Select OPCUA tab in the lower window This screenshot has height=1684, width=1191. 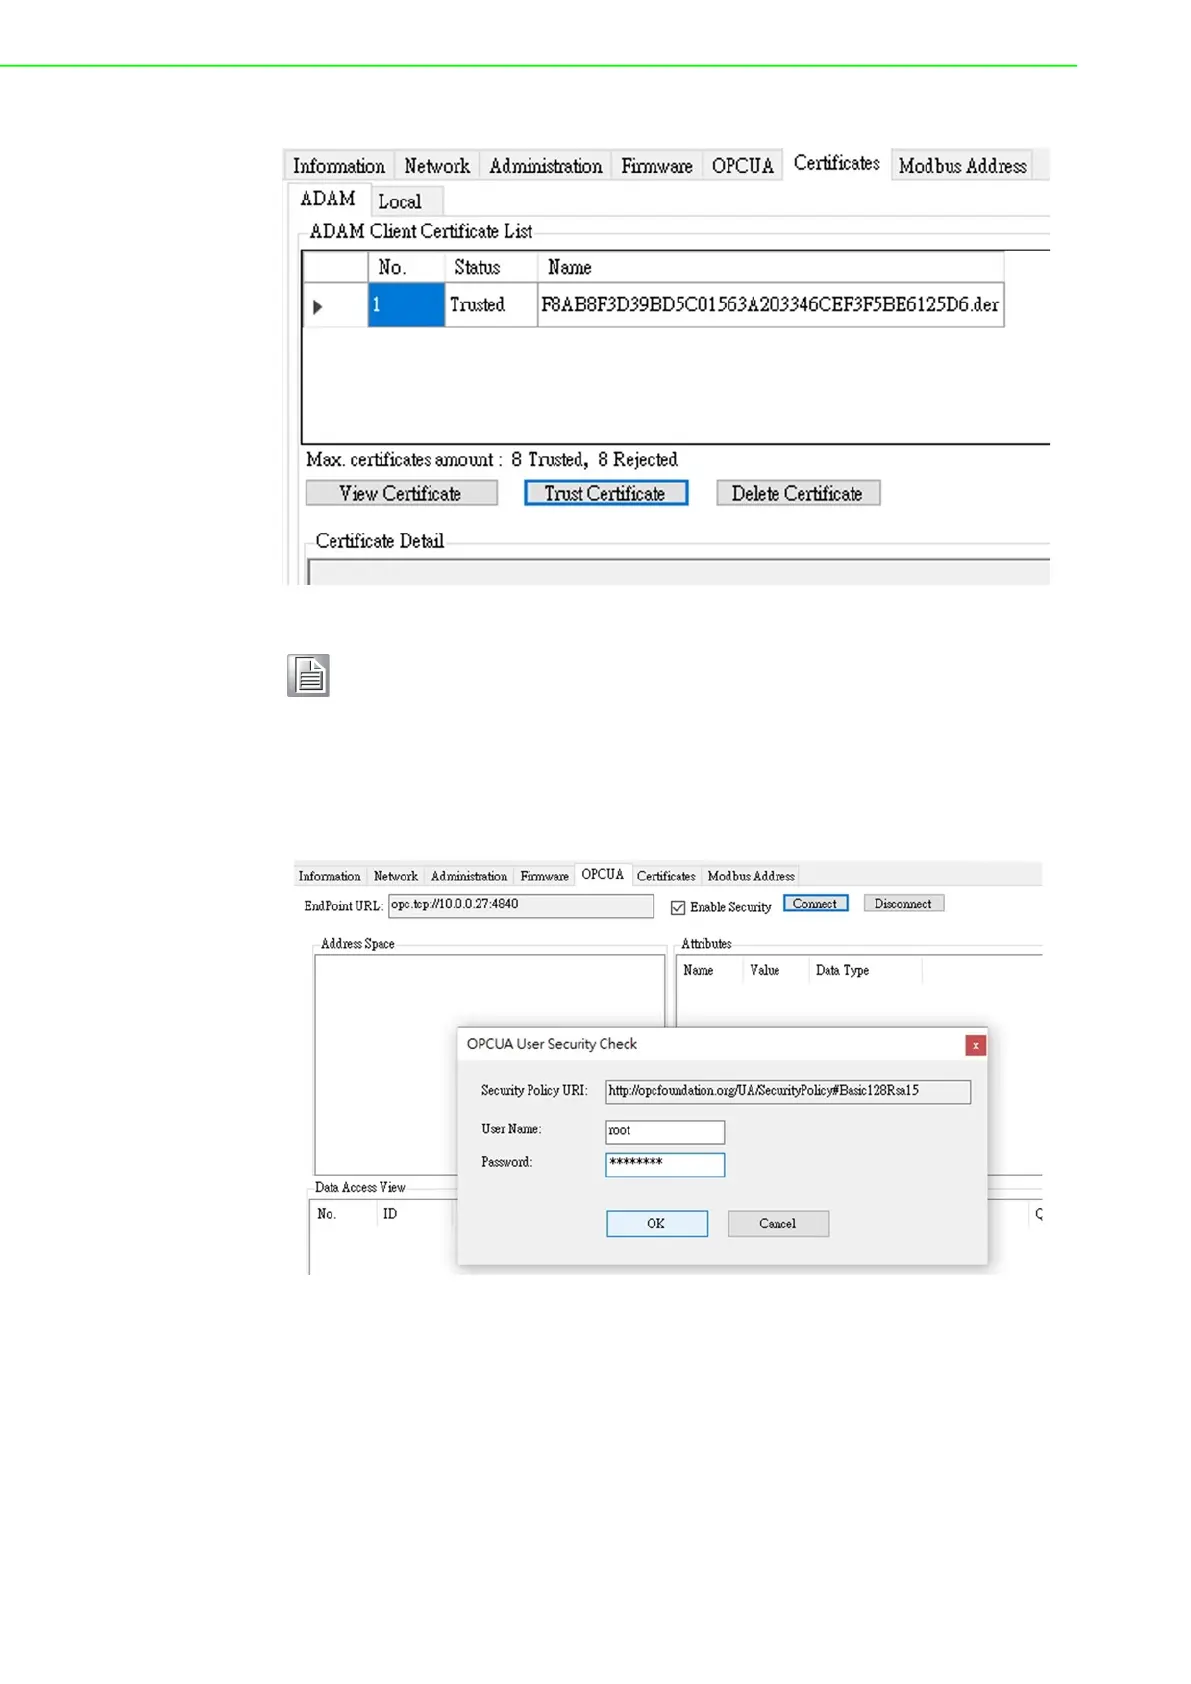click(602, 874)
